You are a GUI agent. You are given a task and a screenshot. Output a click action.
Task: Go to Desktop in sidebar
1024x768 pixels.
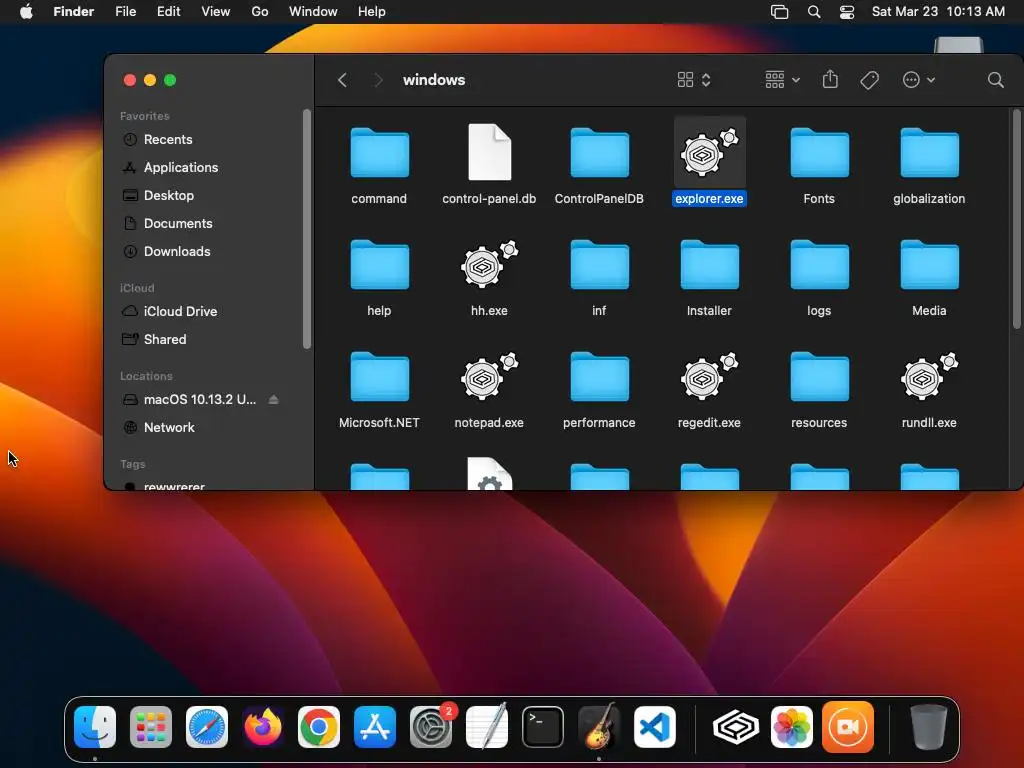tap(168, 195)
